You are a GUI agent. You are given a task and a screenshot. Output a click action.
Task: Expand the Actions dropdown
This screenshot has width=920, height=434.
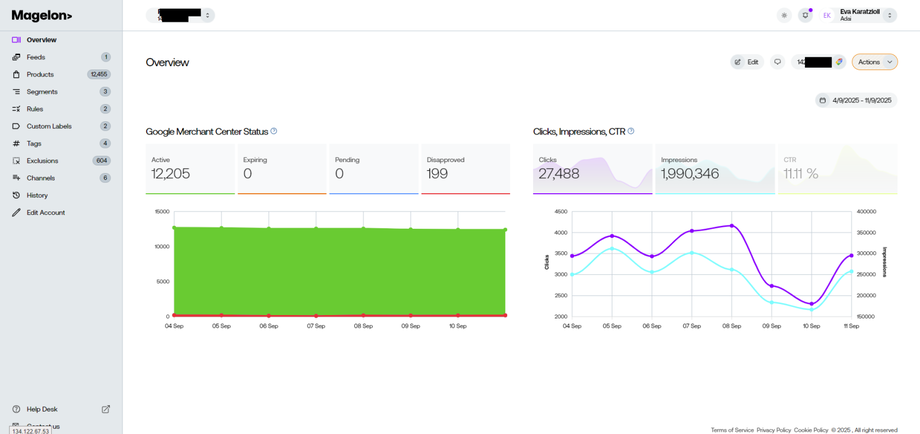pyautogui.click(x=889, y=62)
